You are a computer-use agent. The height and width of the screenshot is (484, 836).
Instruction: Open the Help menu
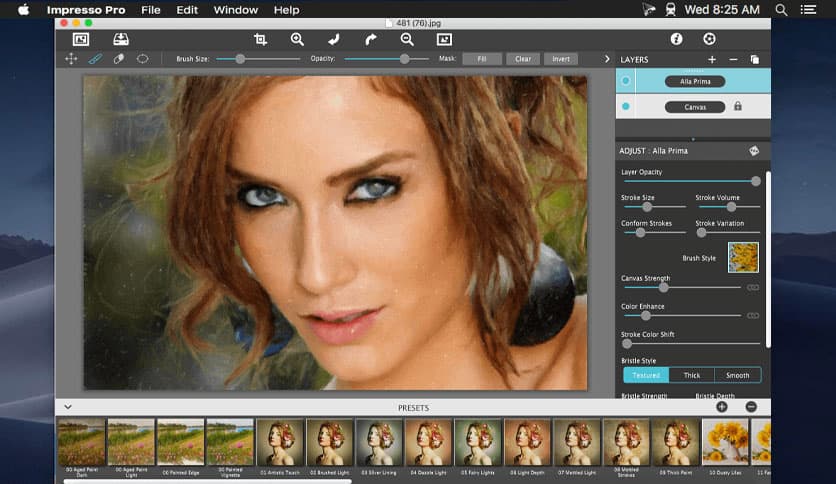(x=286, y=10)
